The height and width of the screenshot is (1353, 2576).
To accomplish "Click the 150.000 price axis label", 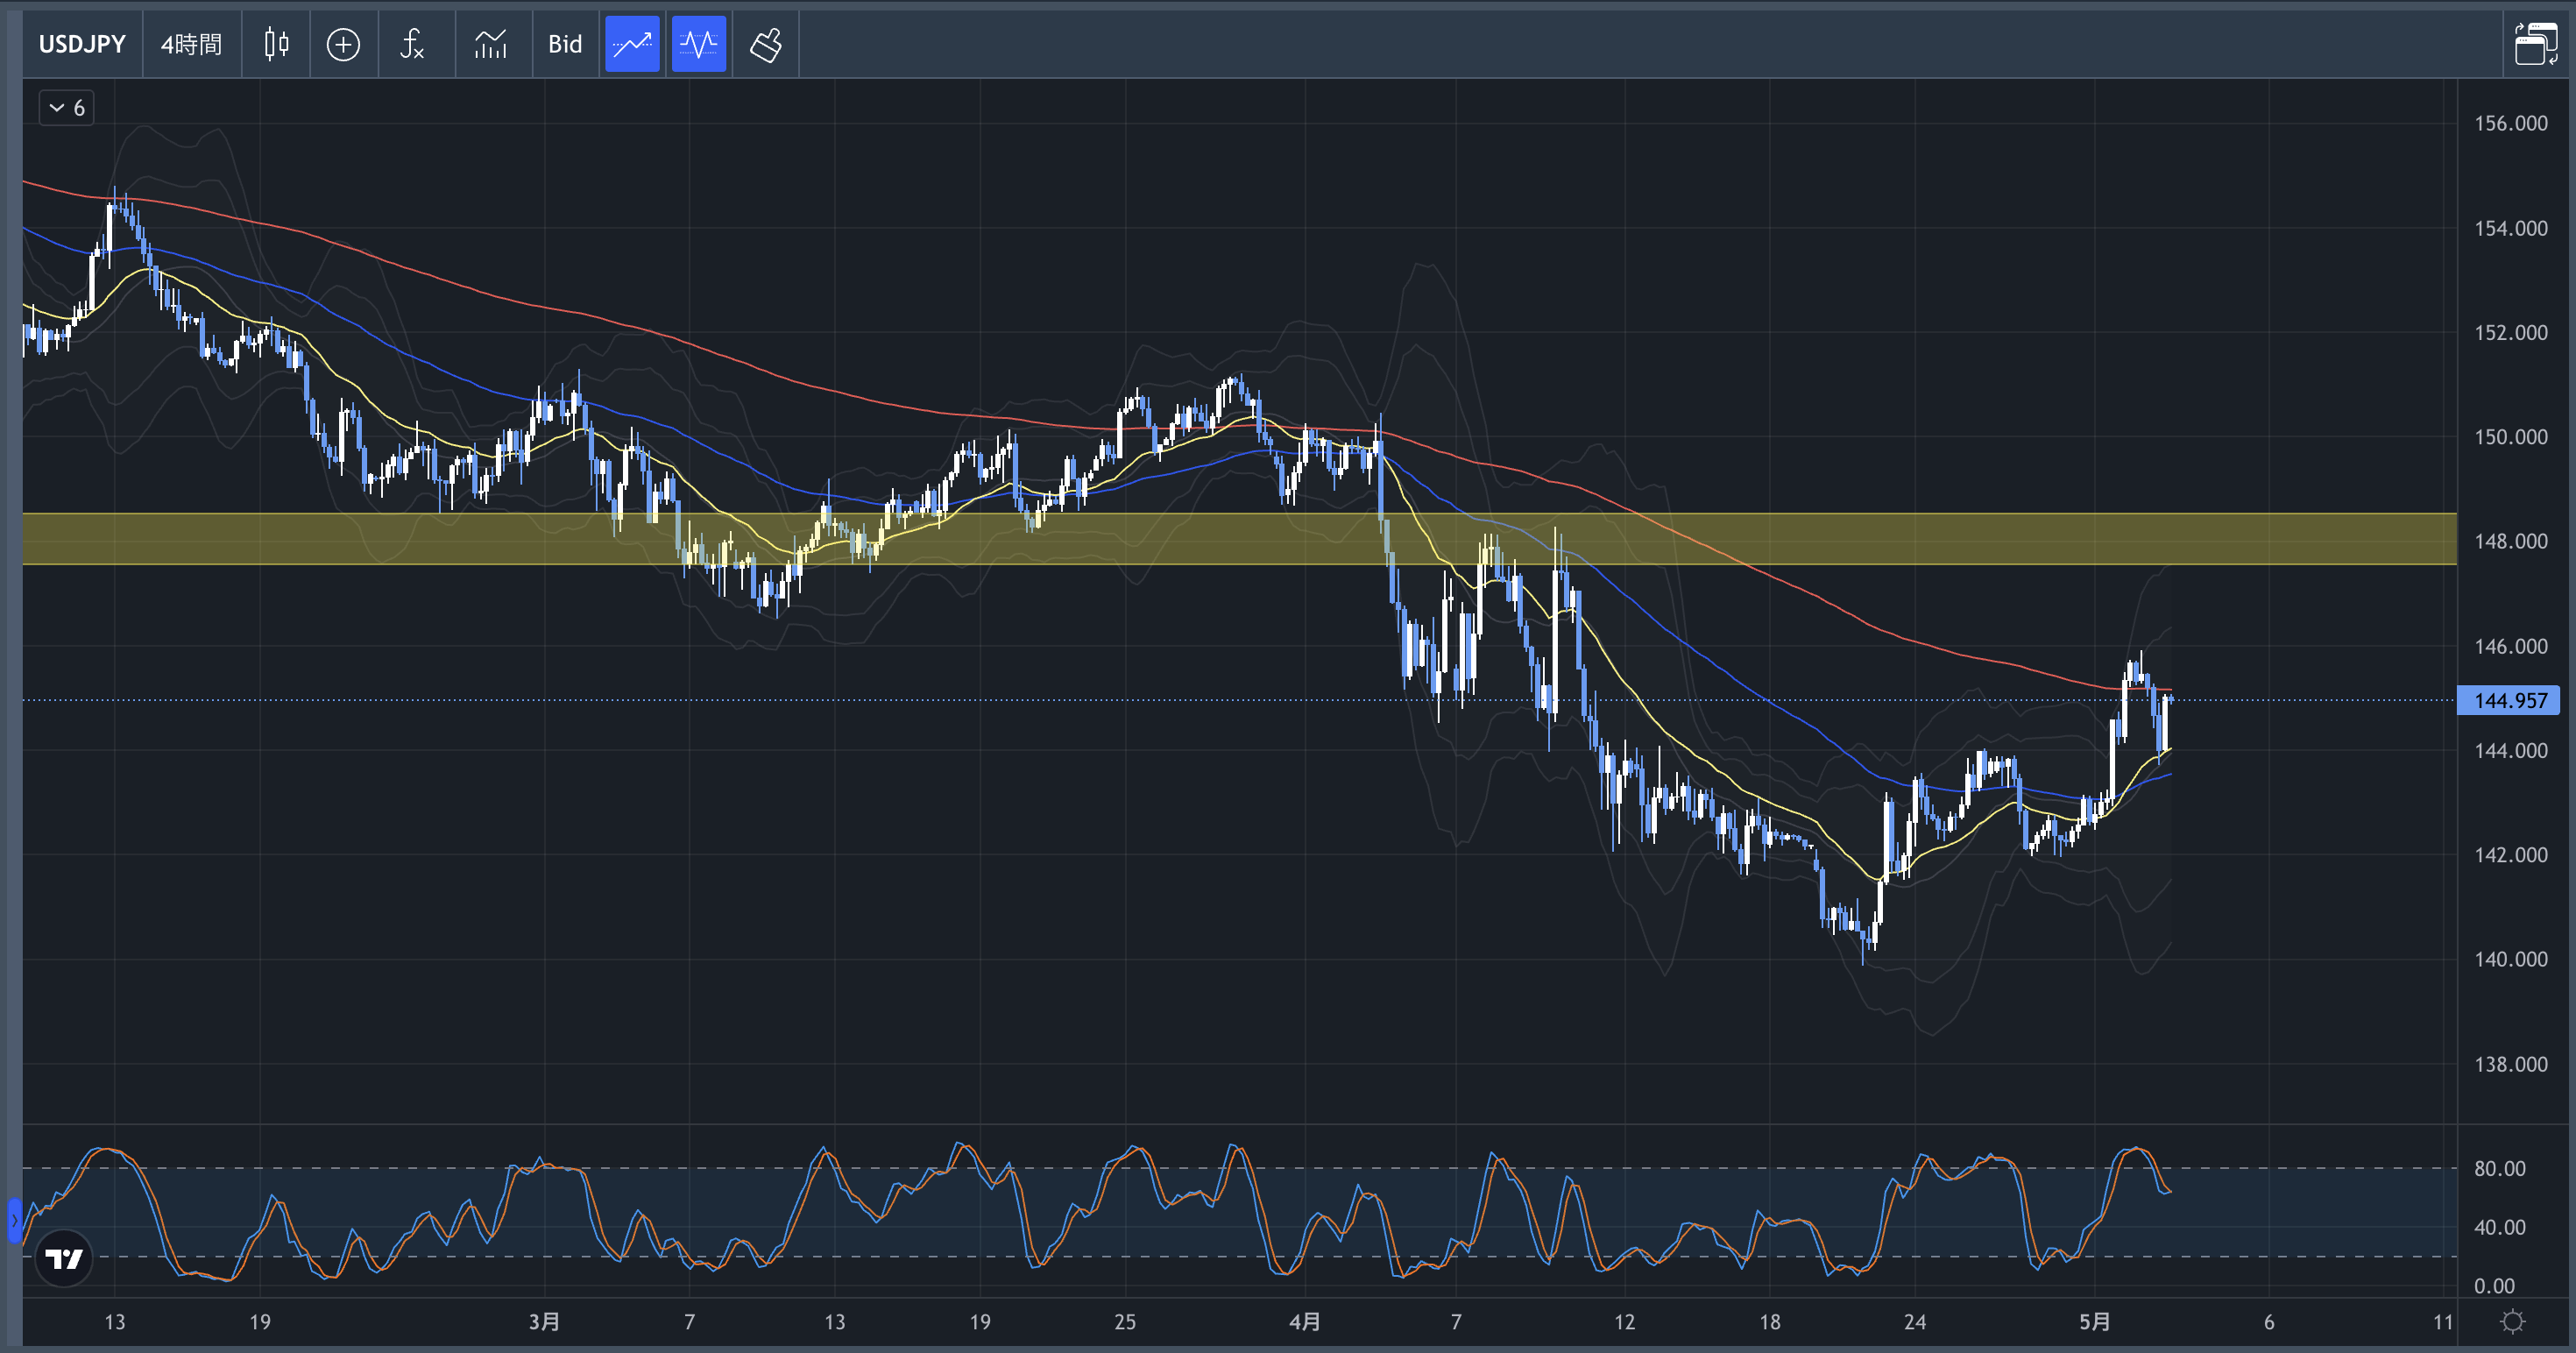I will tap(2510, 437).
